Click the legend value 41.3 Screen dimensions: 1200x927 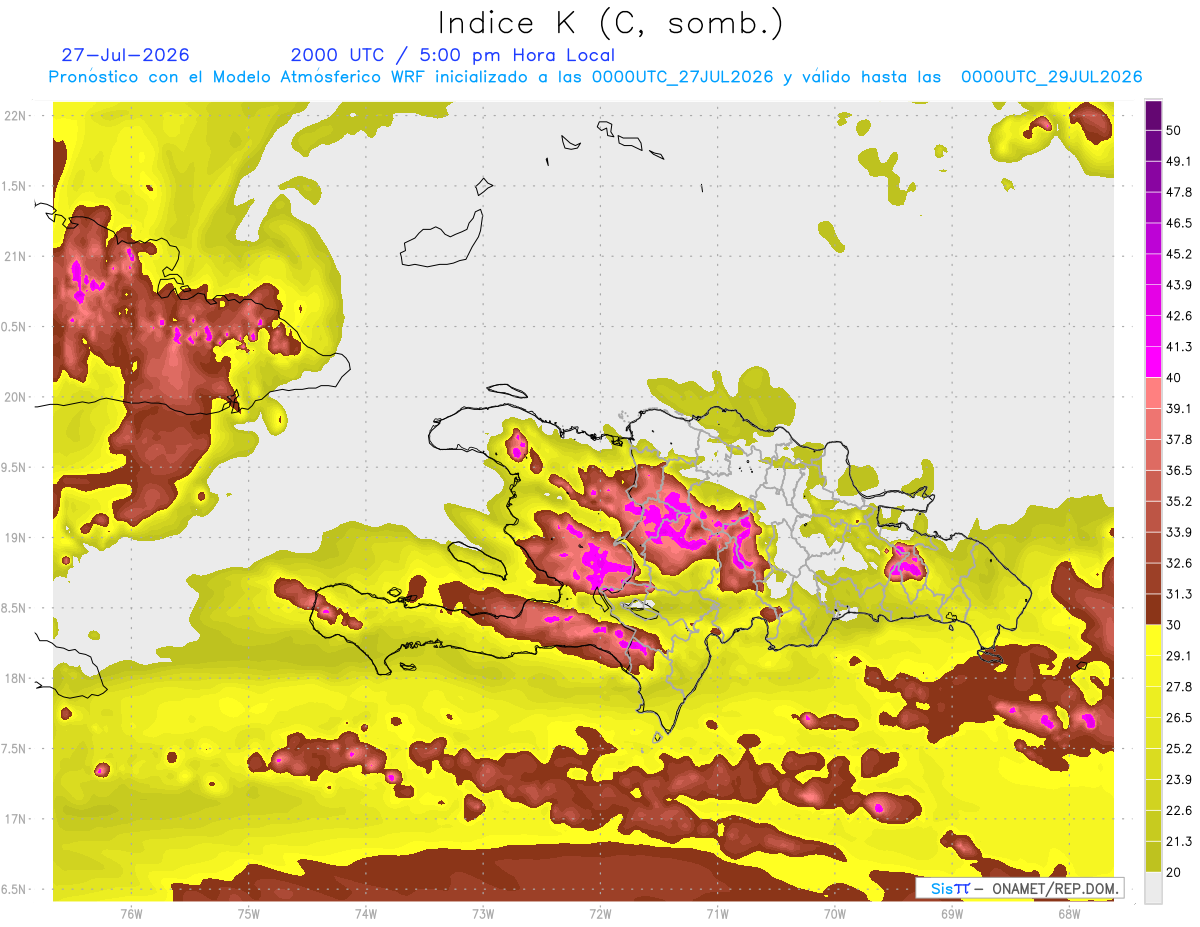pos(1179,347)
